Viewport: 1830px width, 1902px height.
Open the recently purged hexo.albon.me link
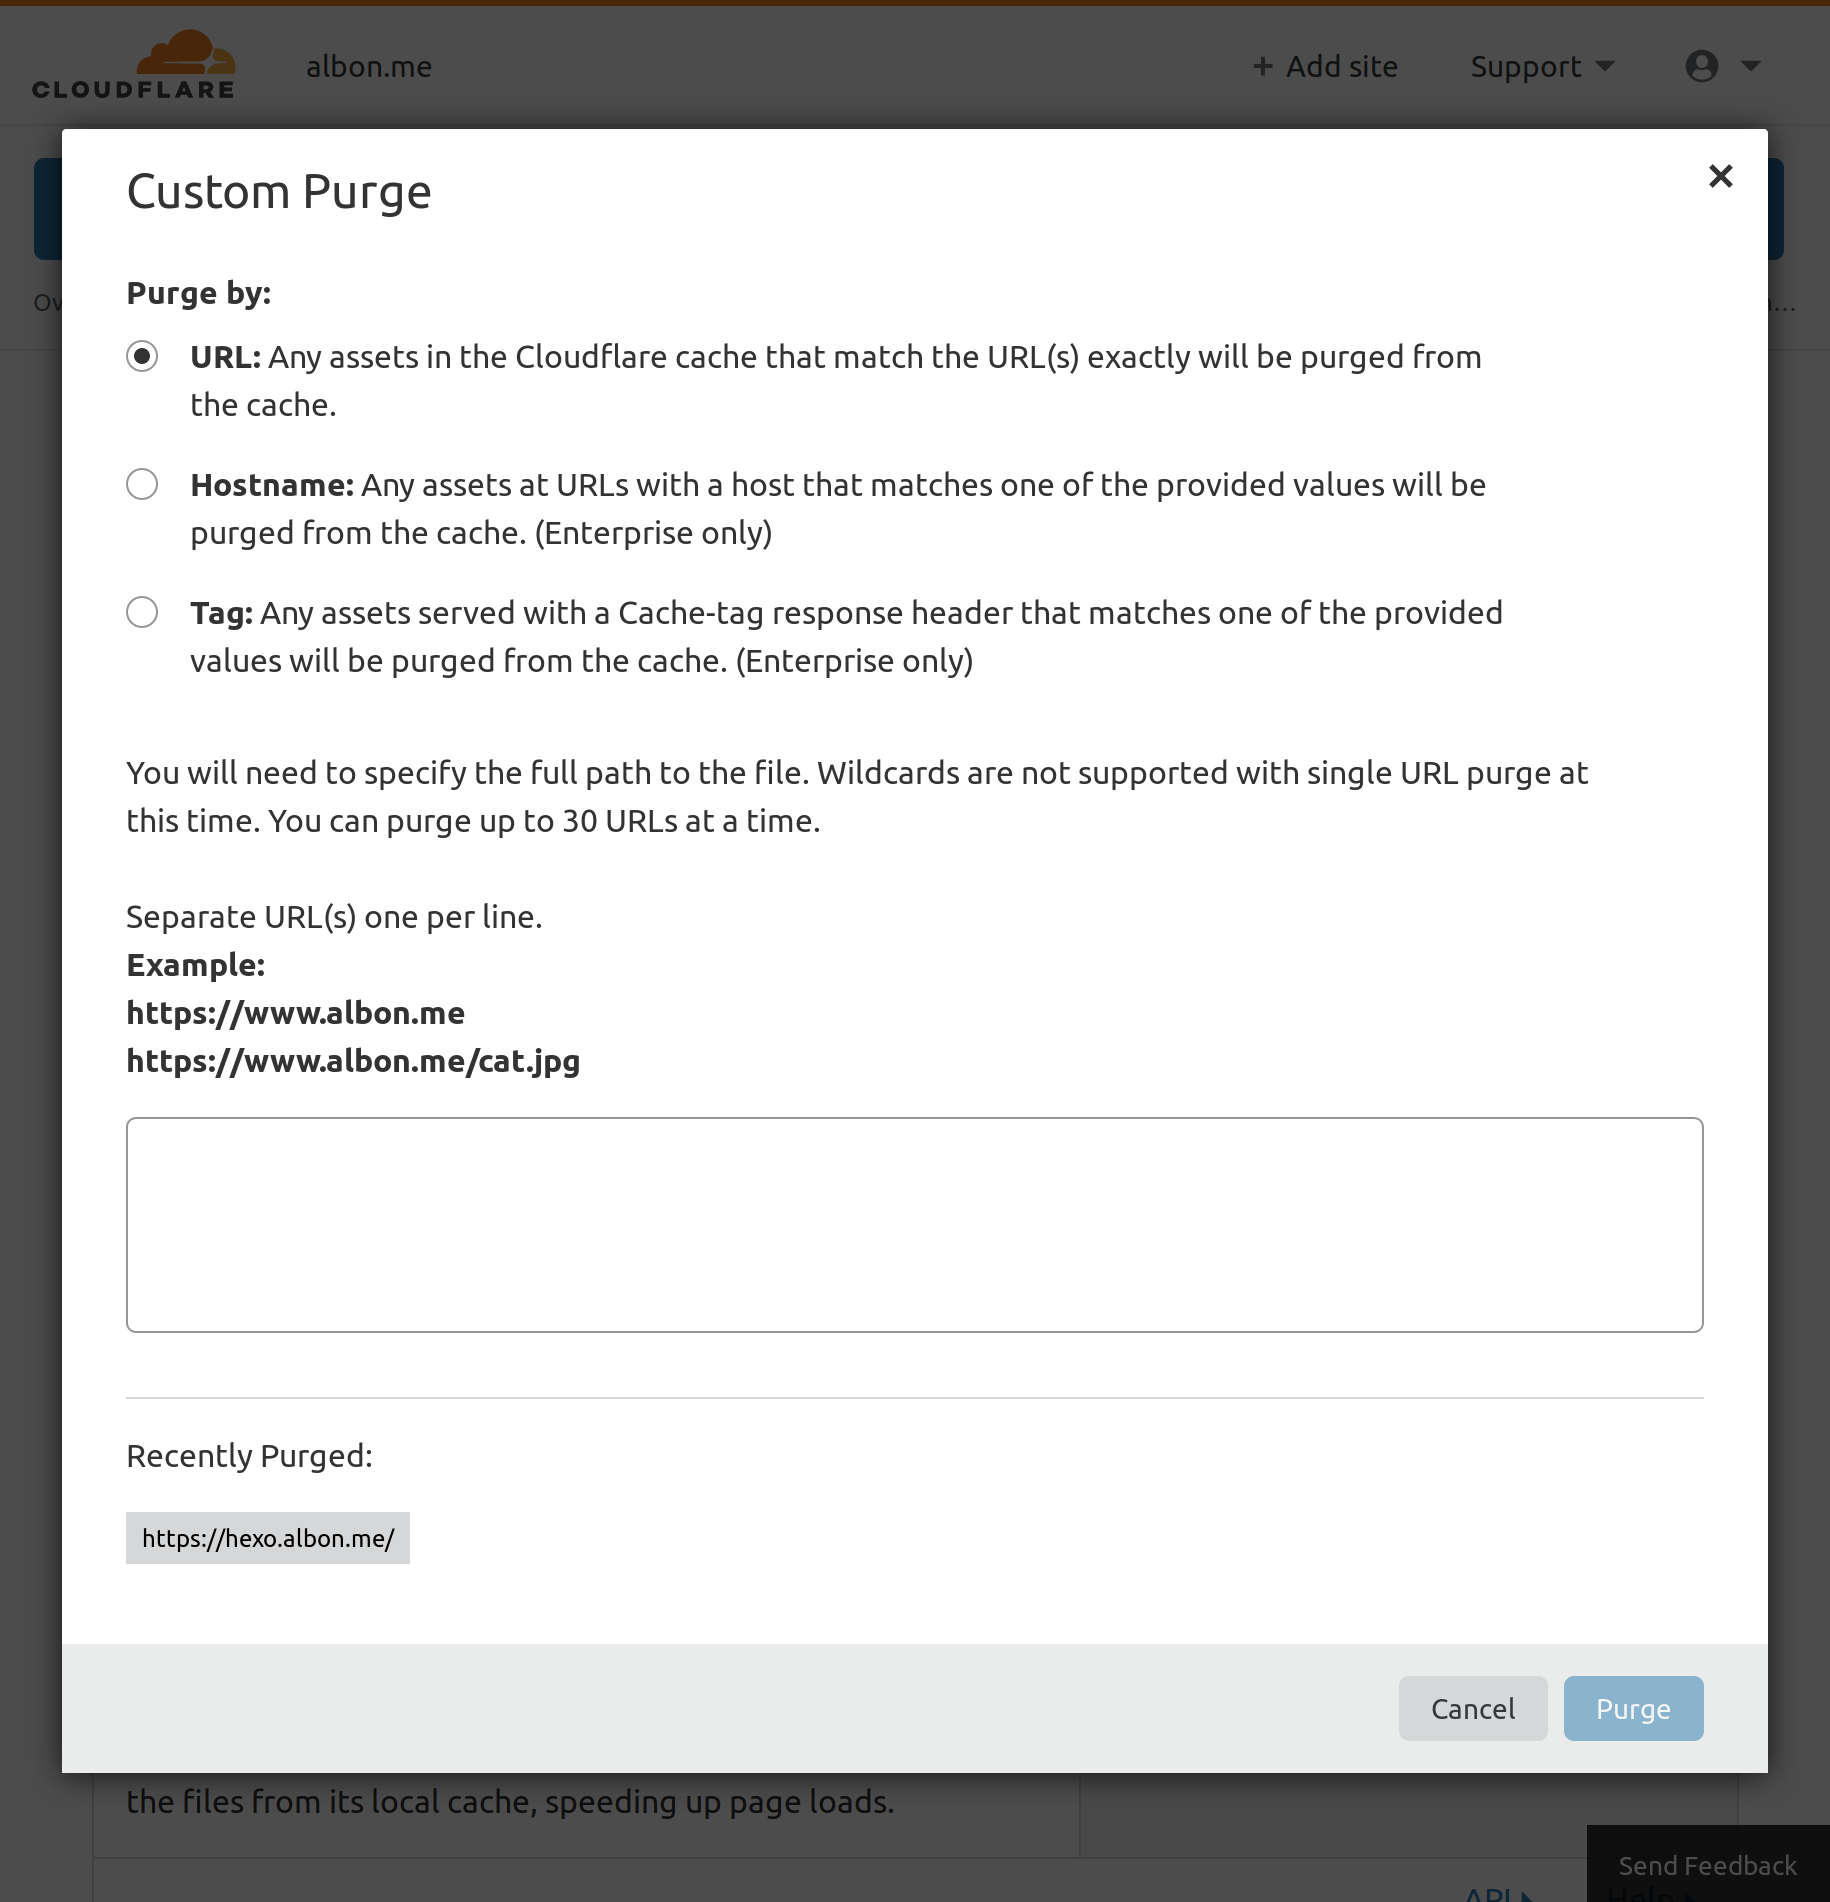266,1538
